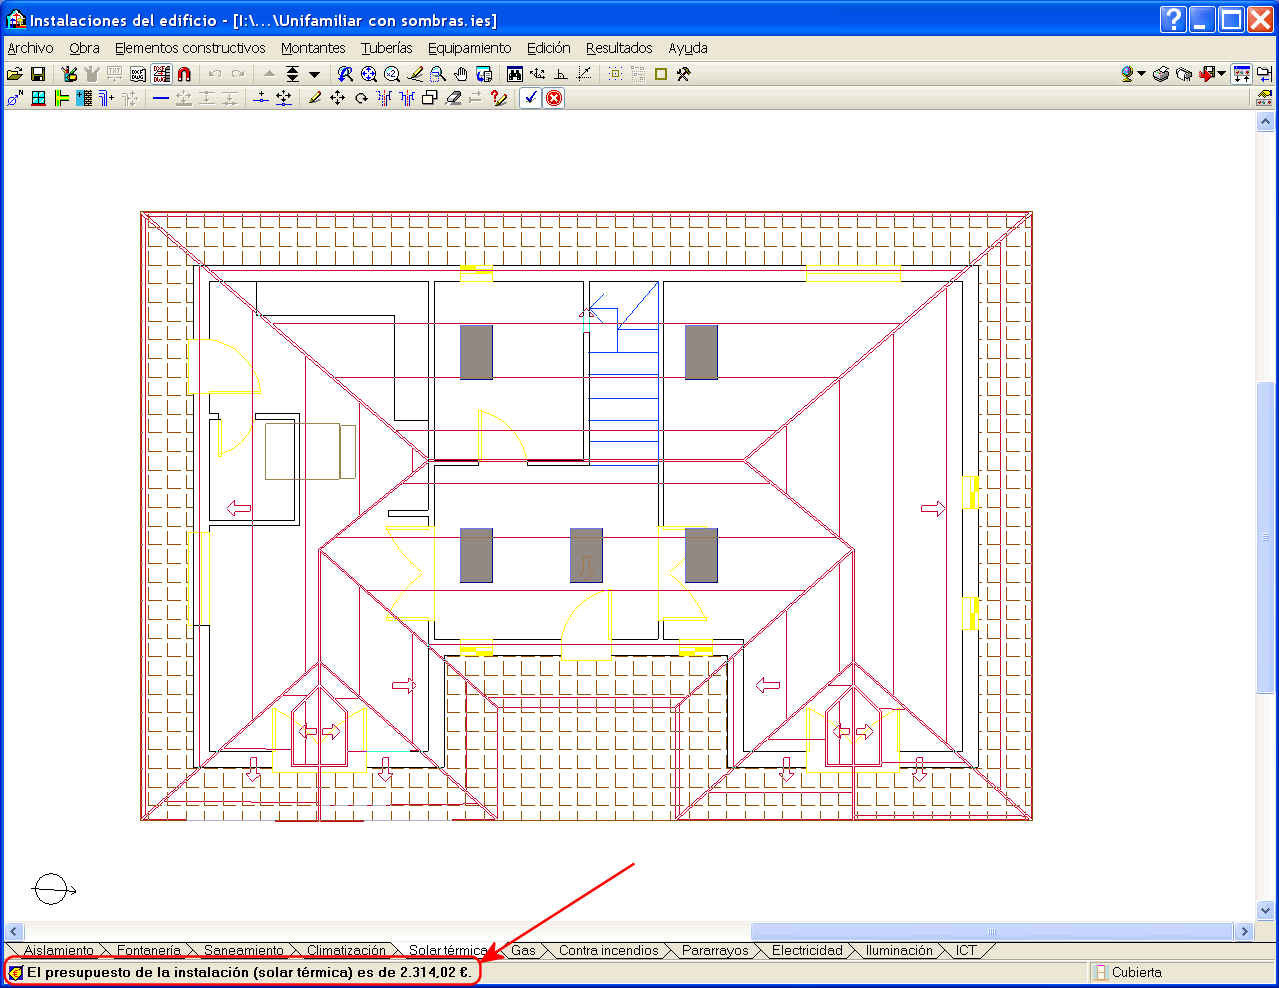Click the redraw magnifier icon
The image size is (1279, 988).
(x=345, y=74)
